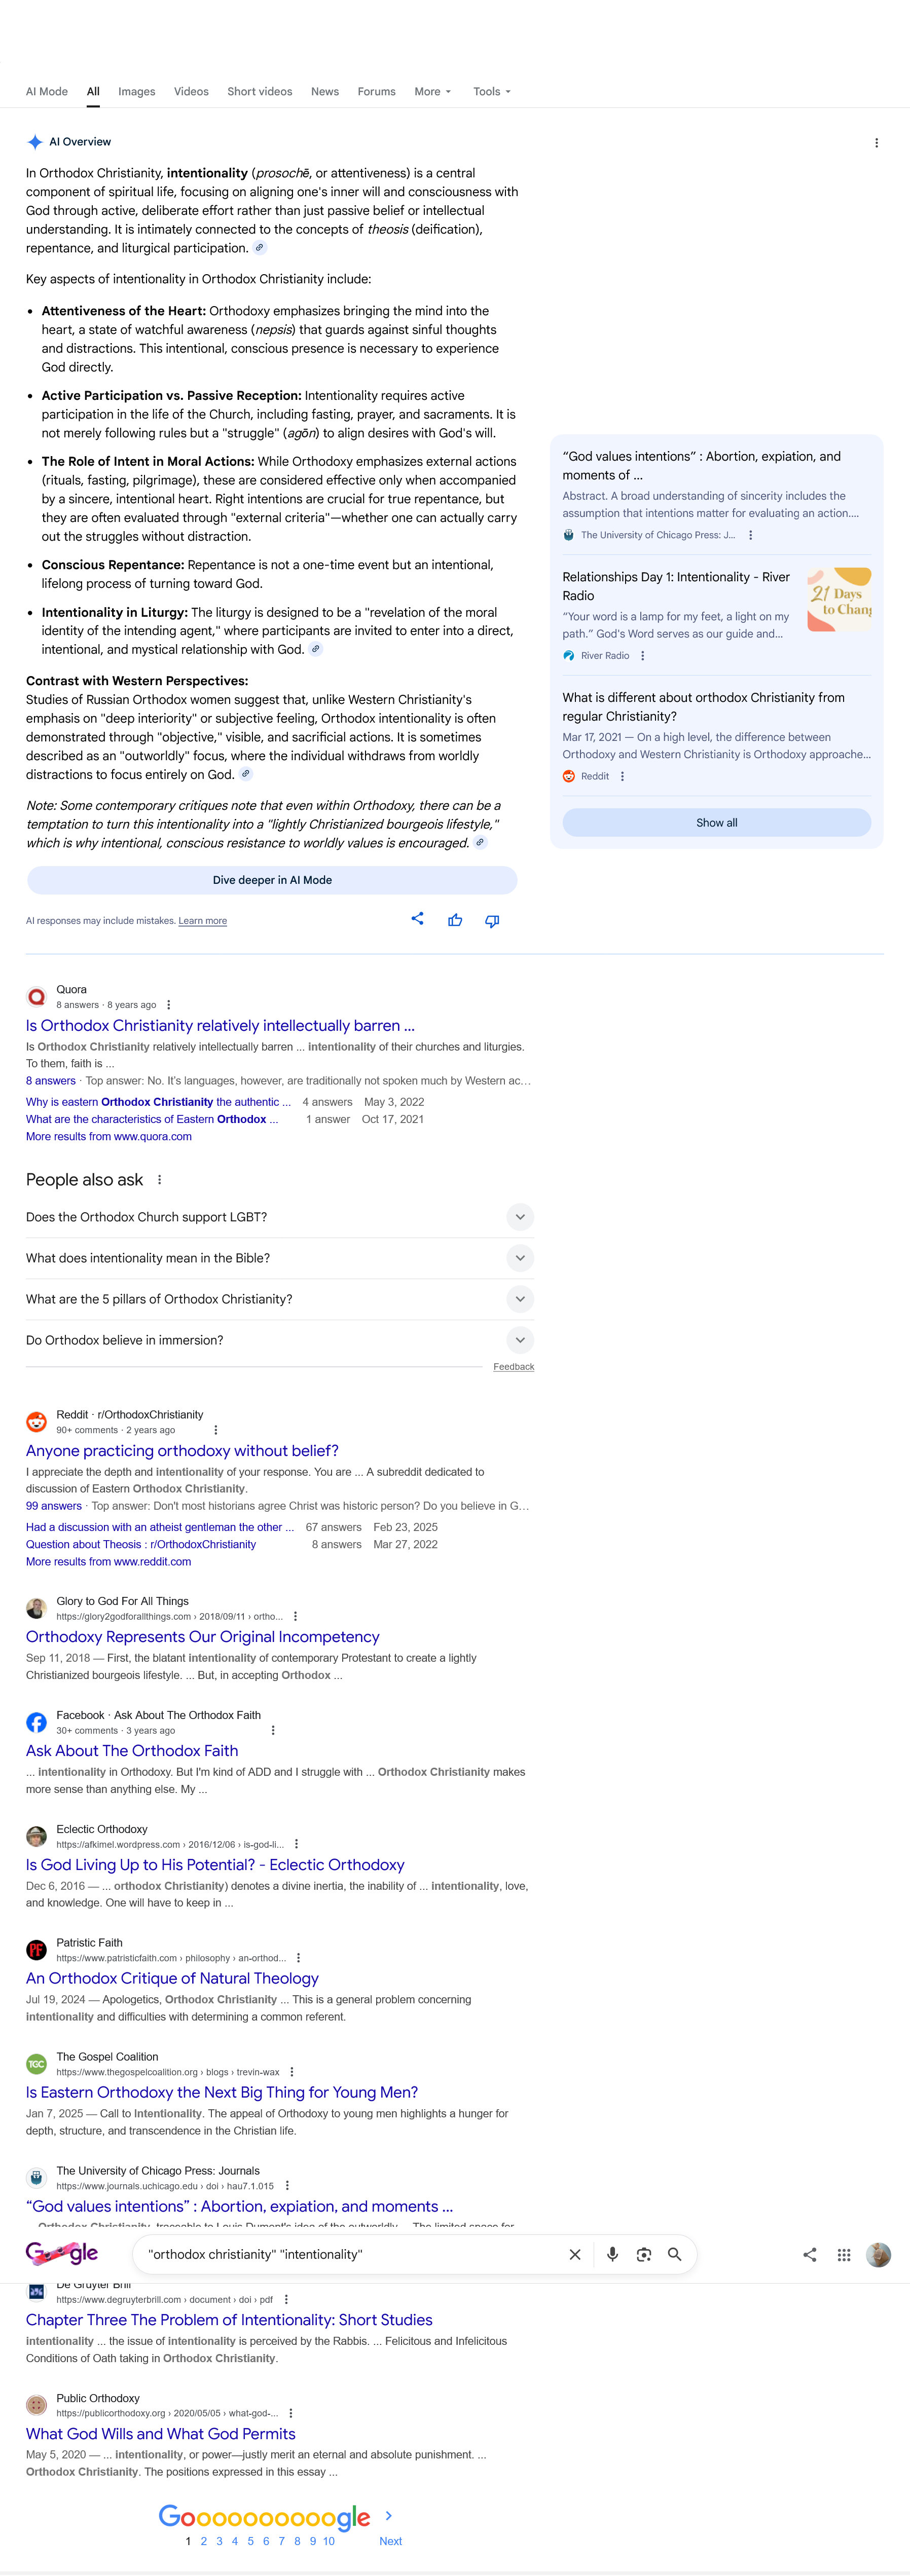The image size is (910, 2576).
Task: Open the Tools dropdown
Action: coord(492,92)
